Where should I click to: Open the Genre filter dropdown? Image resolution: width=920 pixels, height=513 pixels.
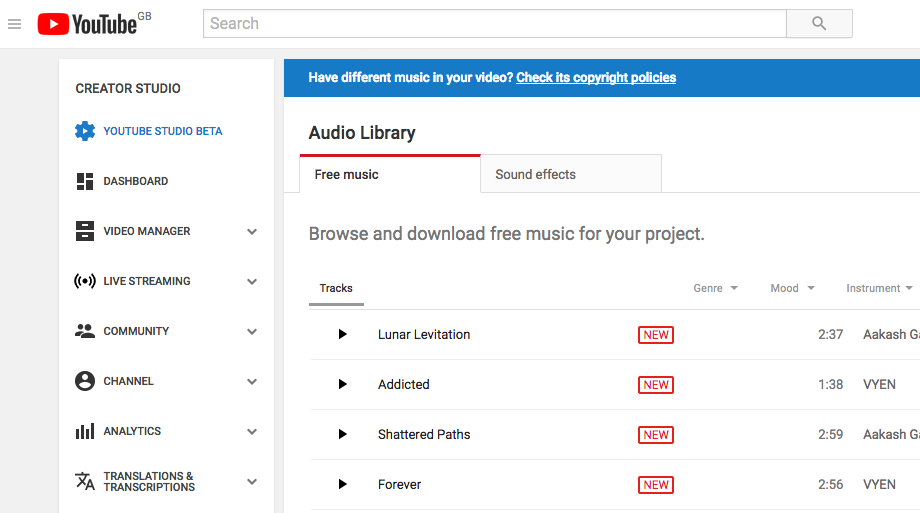(715, 288)
